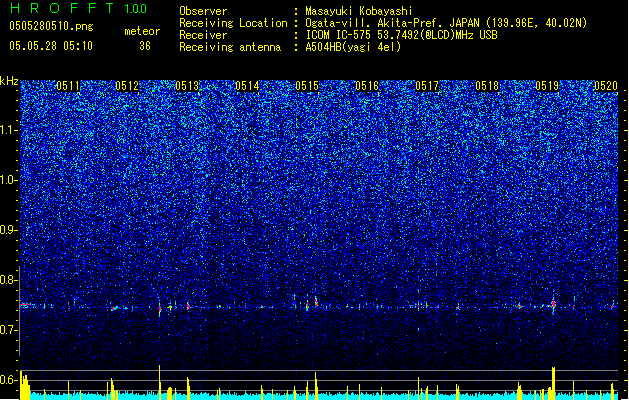Click the Observer label

tap(203, 11)
